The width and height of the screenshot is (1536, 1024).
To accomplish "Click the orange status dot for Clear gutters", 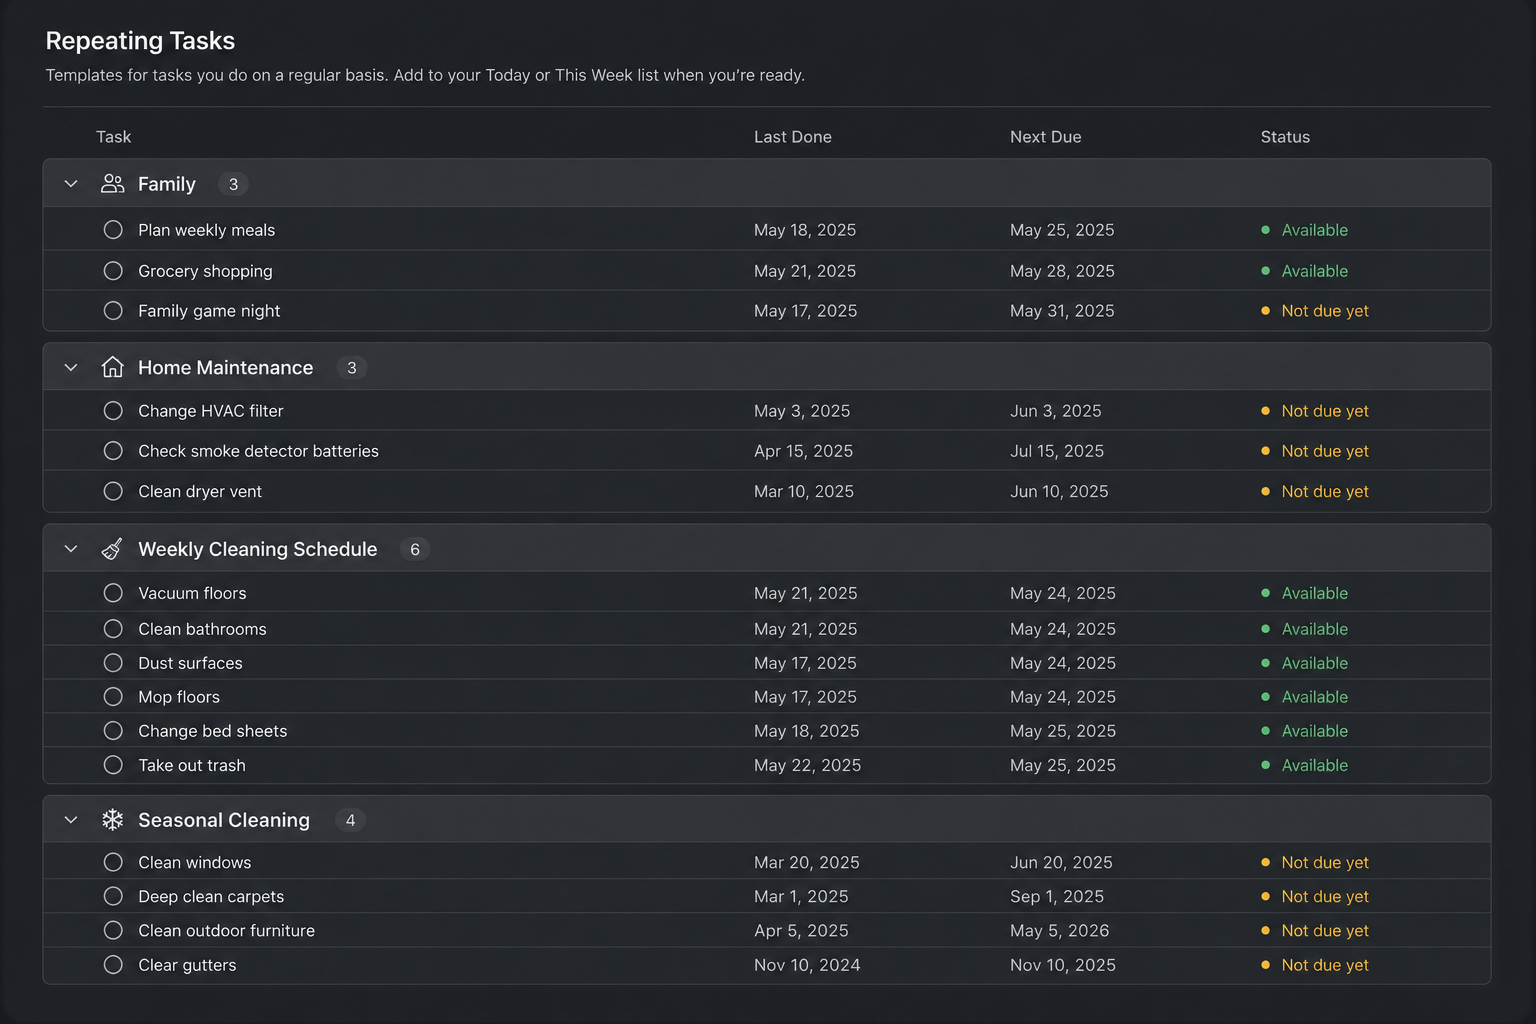I will [x=1266, y=965].
